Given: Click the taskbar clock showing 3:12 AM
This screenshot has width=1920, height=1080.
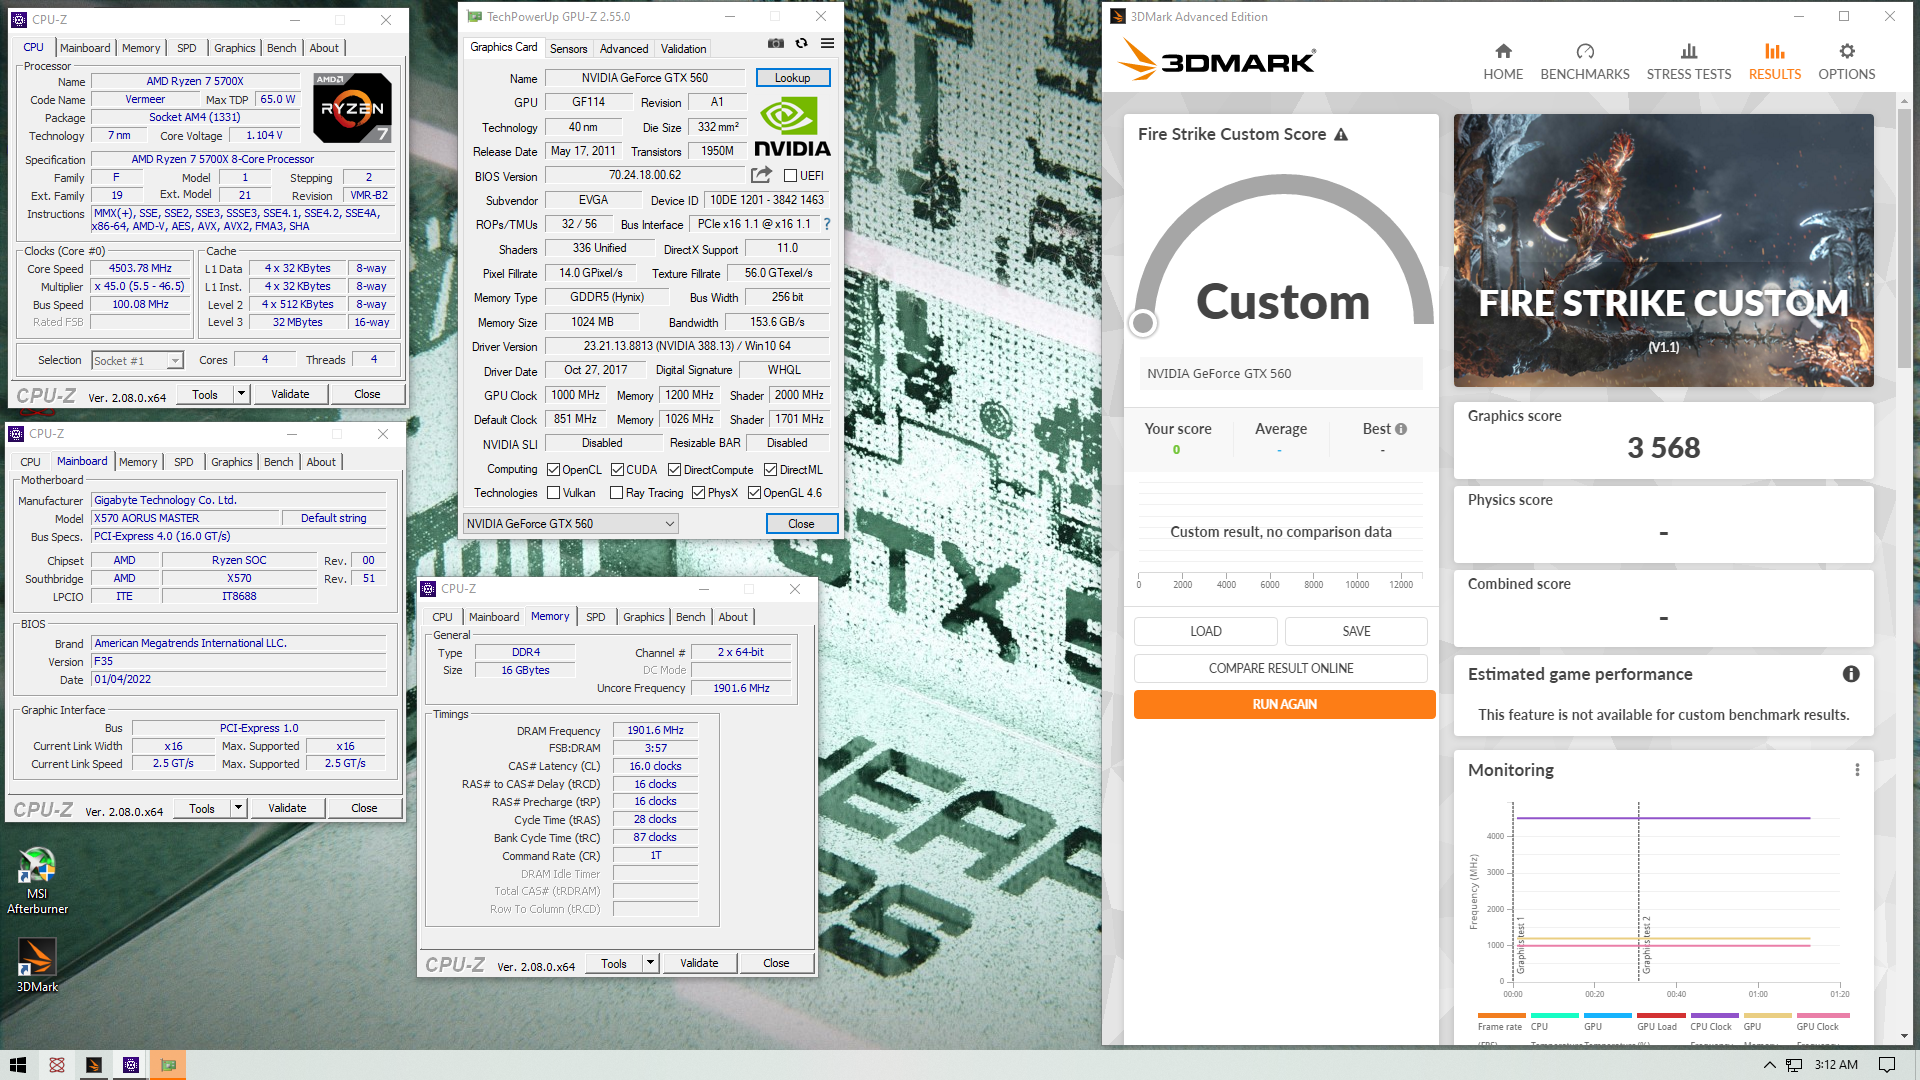Looking at the screenshot, I should pos(1836,1065).
